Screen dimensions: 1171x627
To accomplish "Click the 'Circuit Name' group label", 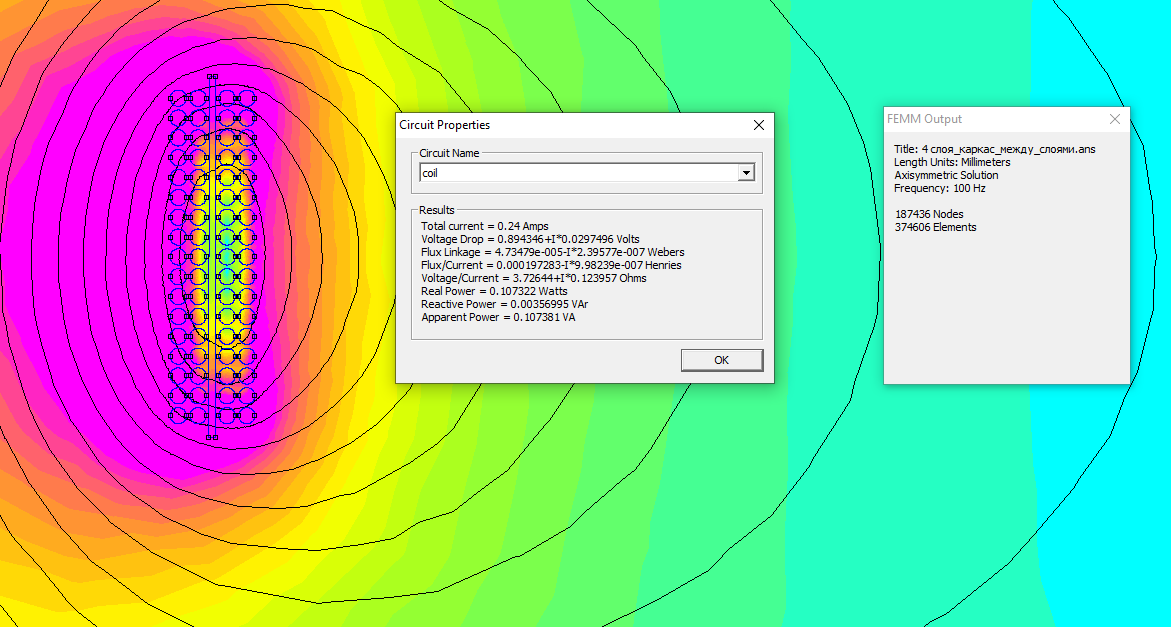I will click(x=450, y=153).
